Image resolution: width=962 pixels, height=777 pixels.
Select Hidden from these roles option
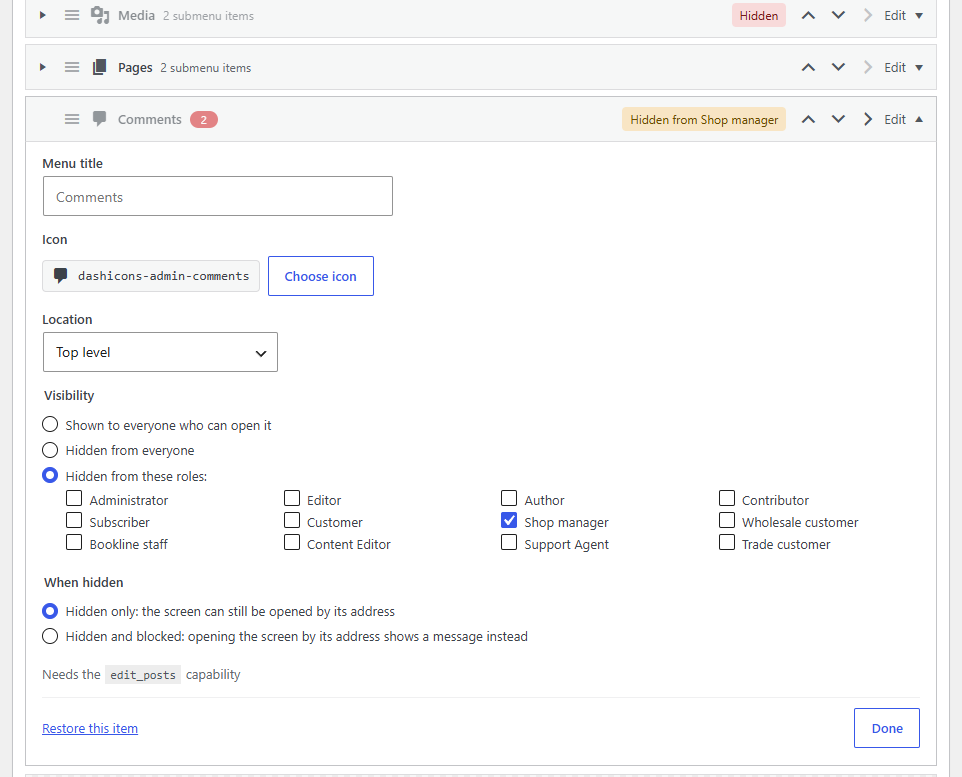coord(50,476)
